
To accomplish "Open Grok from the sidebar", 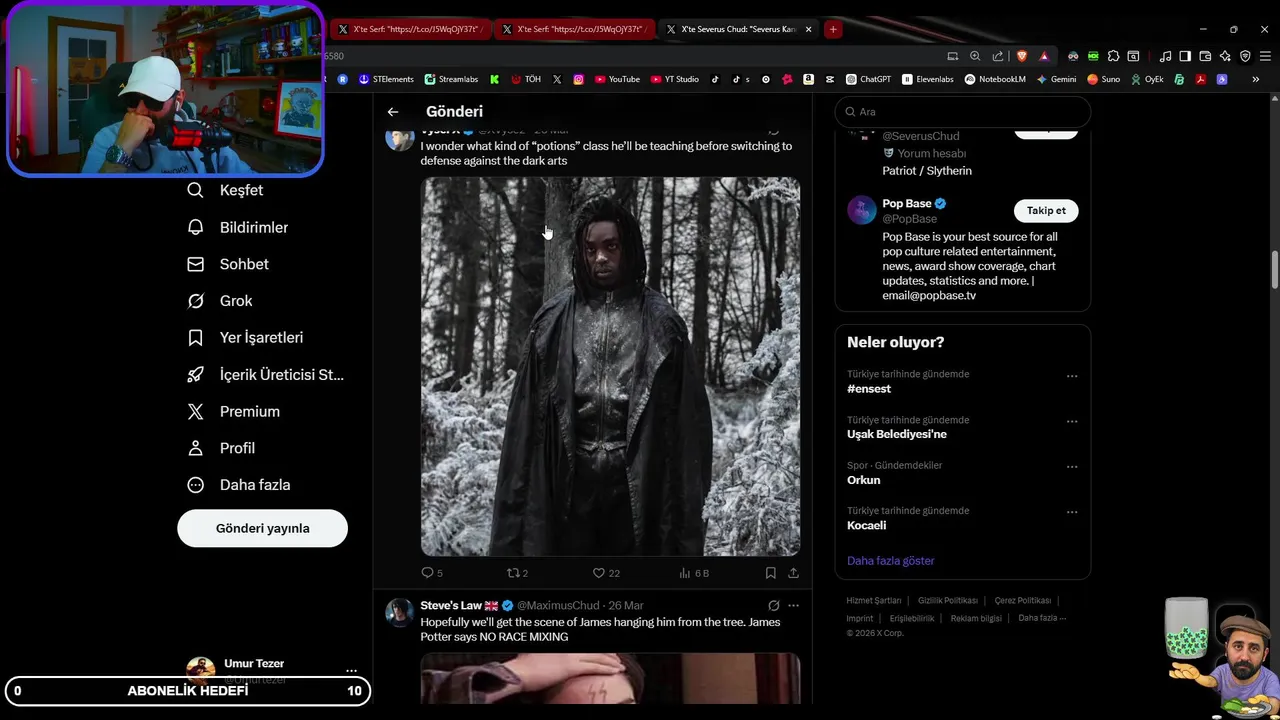I will pos(220,301).
